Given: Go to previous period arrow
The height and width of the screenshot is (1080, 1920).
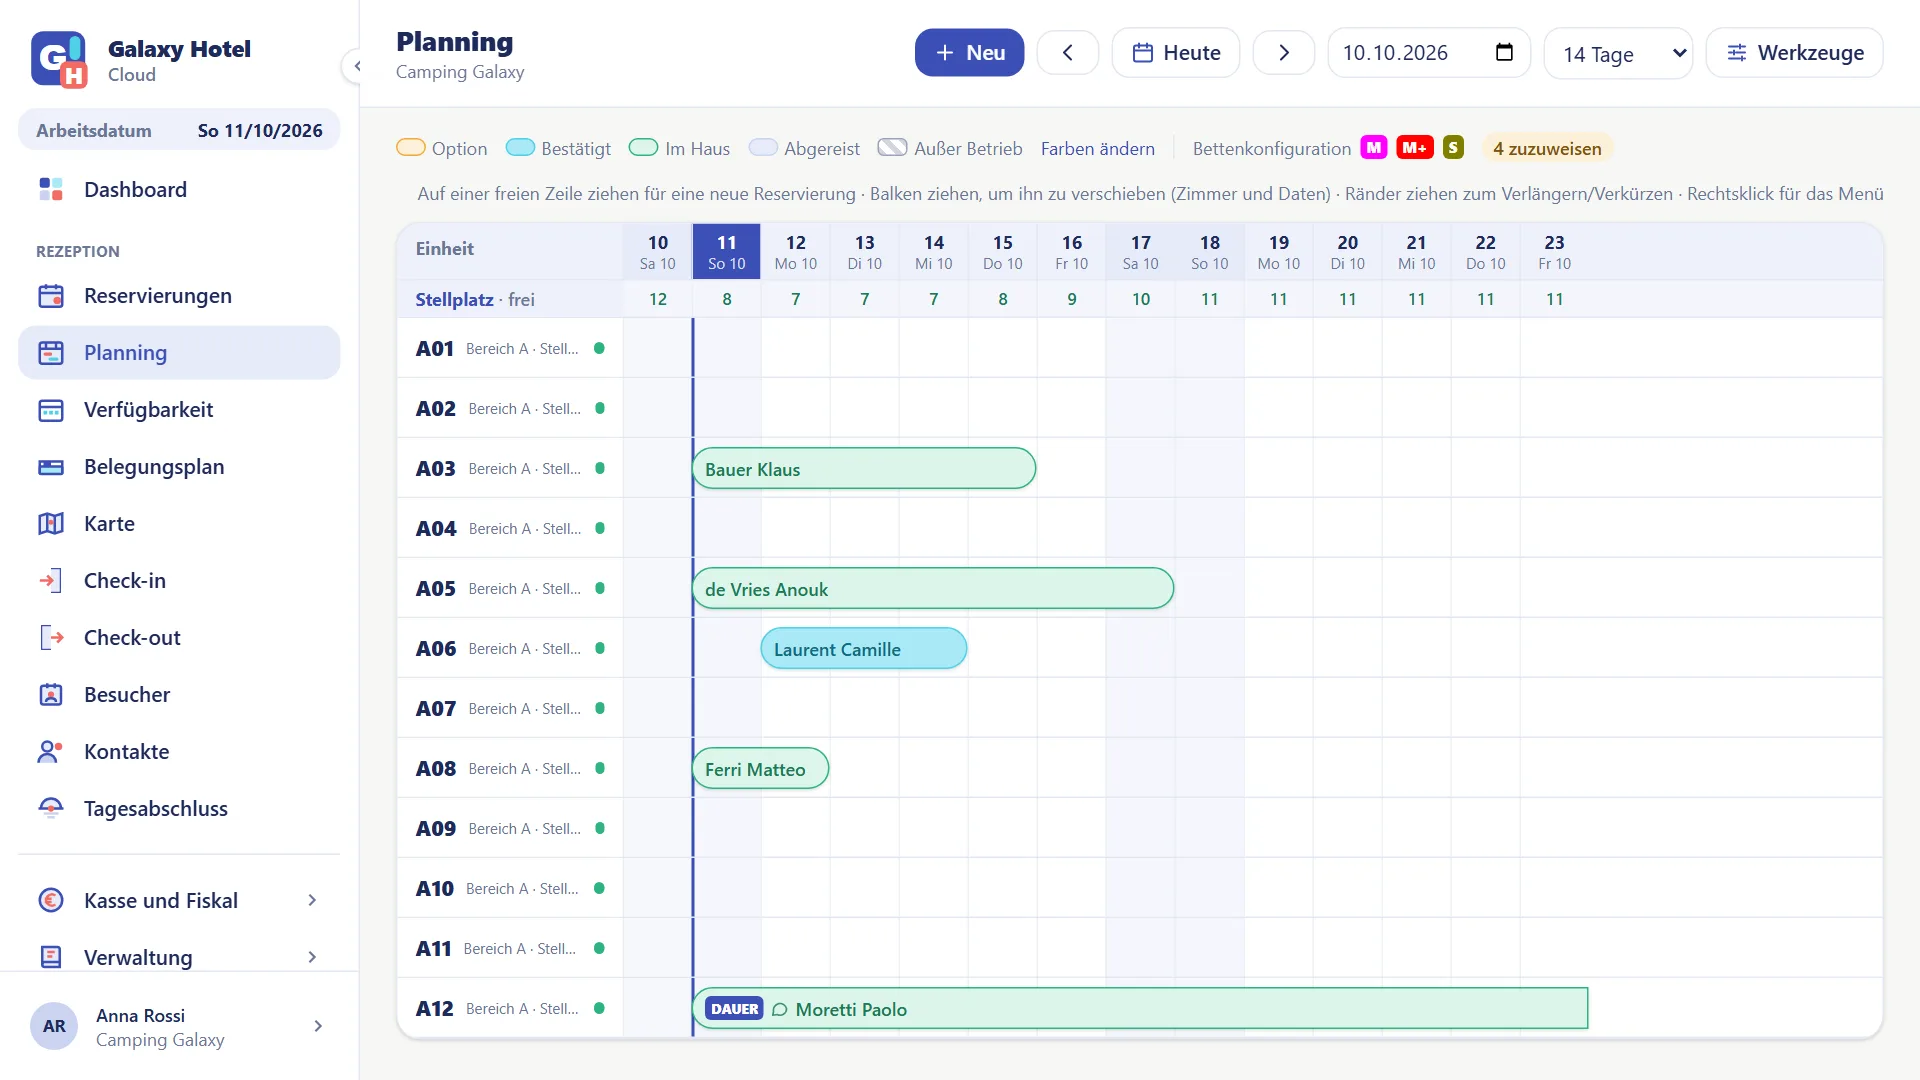Looking at the screenshot, I should 1067,53.
